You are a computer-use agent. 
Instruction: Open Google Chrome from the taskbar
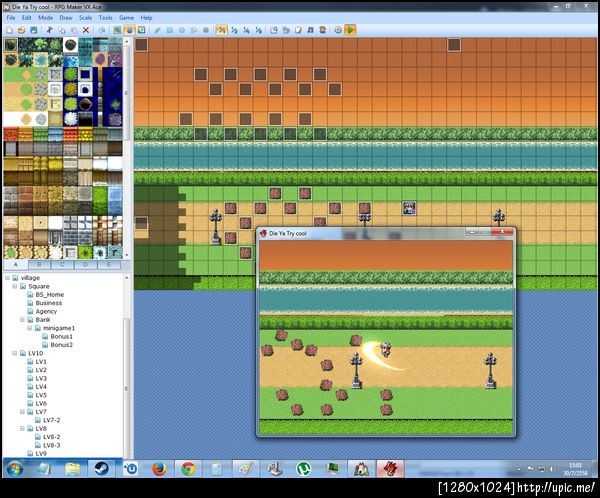click(188, 469)
